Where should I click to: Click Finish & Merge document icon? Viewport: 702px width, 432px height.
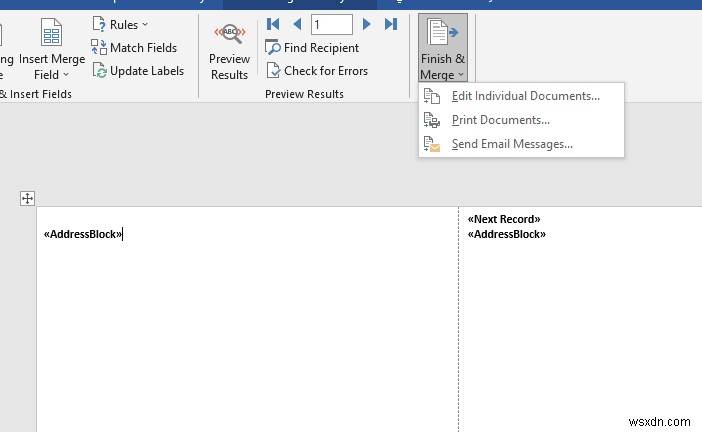tap(442, 32)
